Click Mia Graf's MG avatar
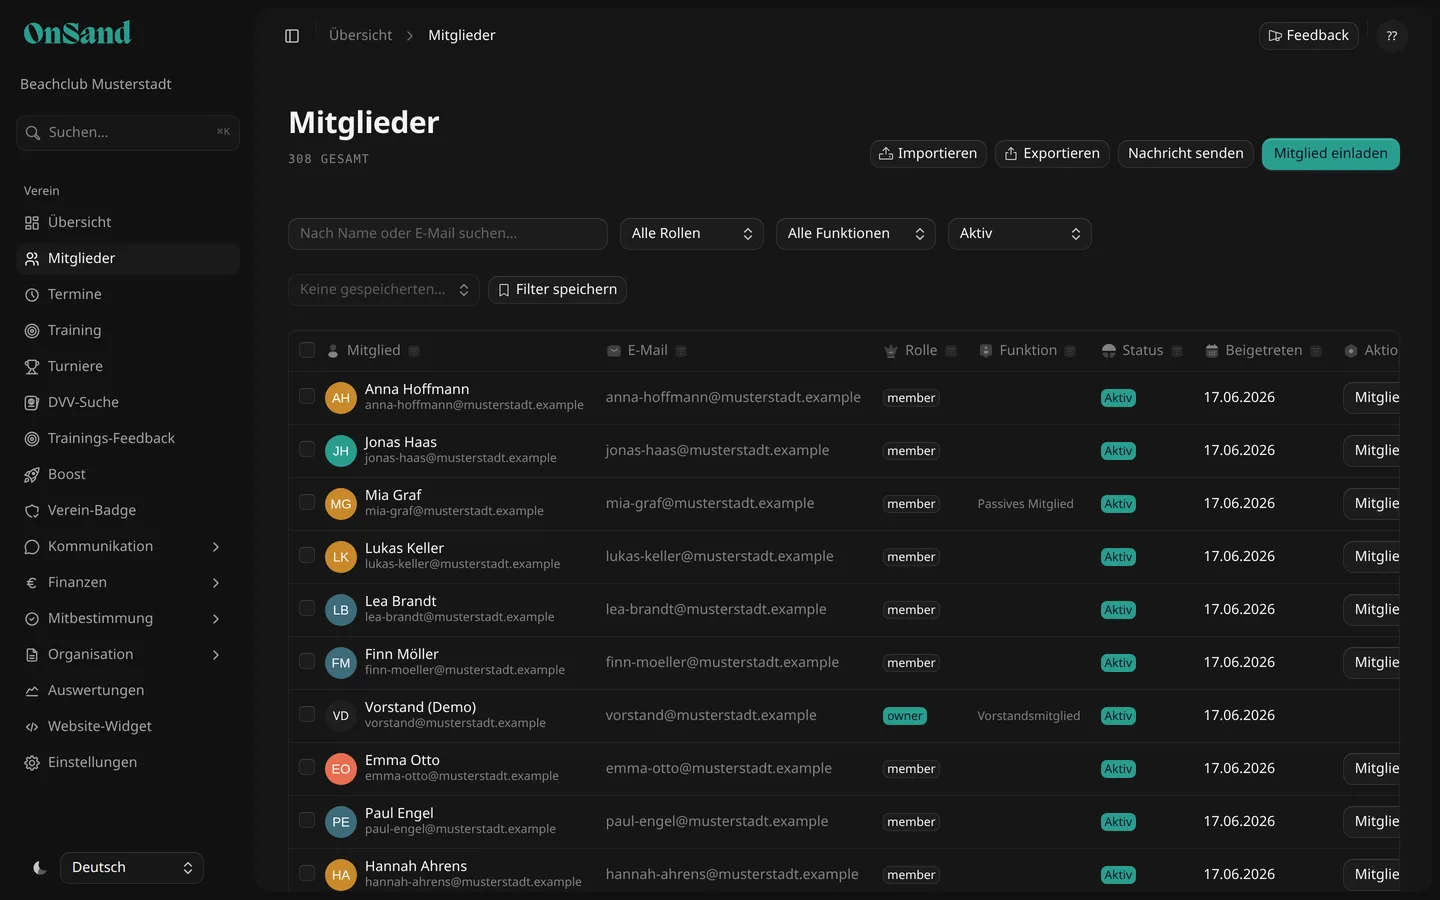The height and width of the screenshot is (900, 1440). tap(341, 504)
